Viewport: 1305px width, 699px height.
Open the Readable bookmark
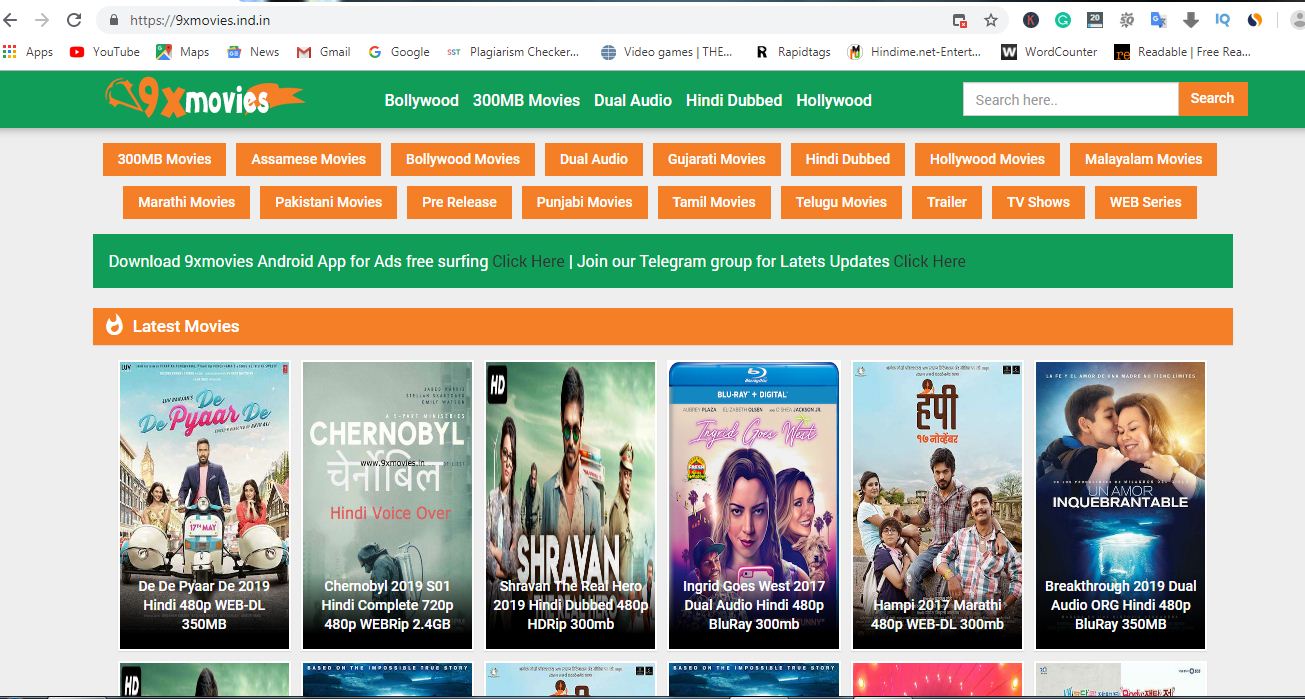point(1183,52)
